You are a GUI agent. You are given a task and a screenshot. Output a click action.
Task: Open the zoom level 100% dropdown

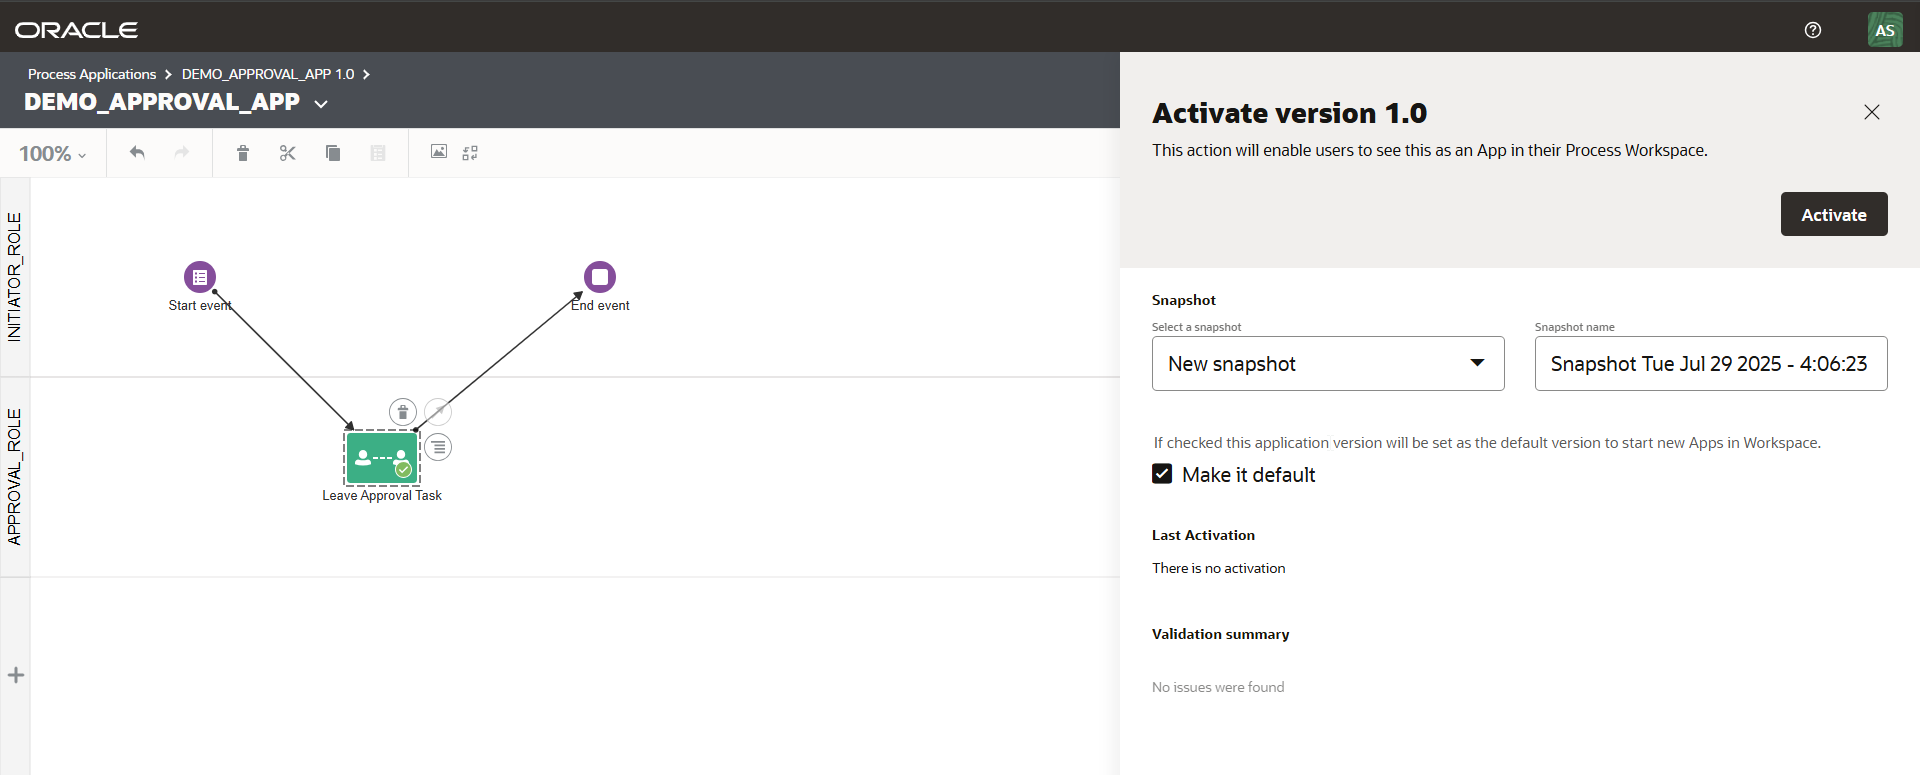(x=53, y=154)
